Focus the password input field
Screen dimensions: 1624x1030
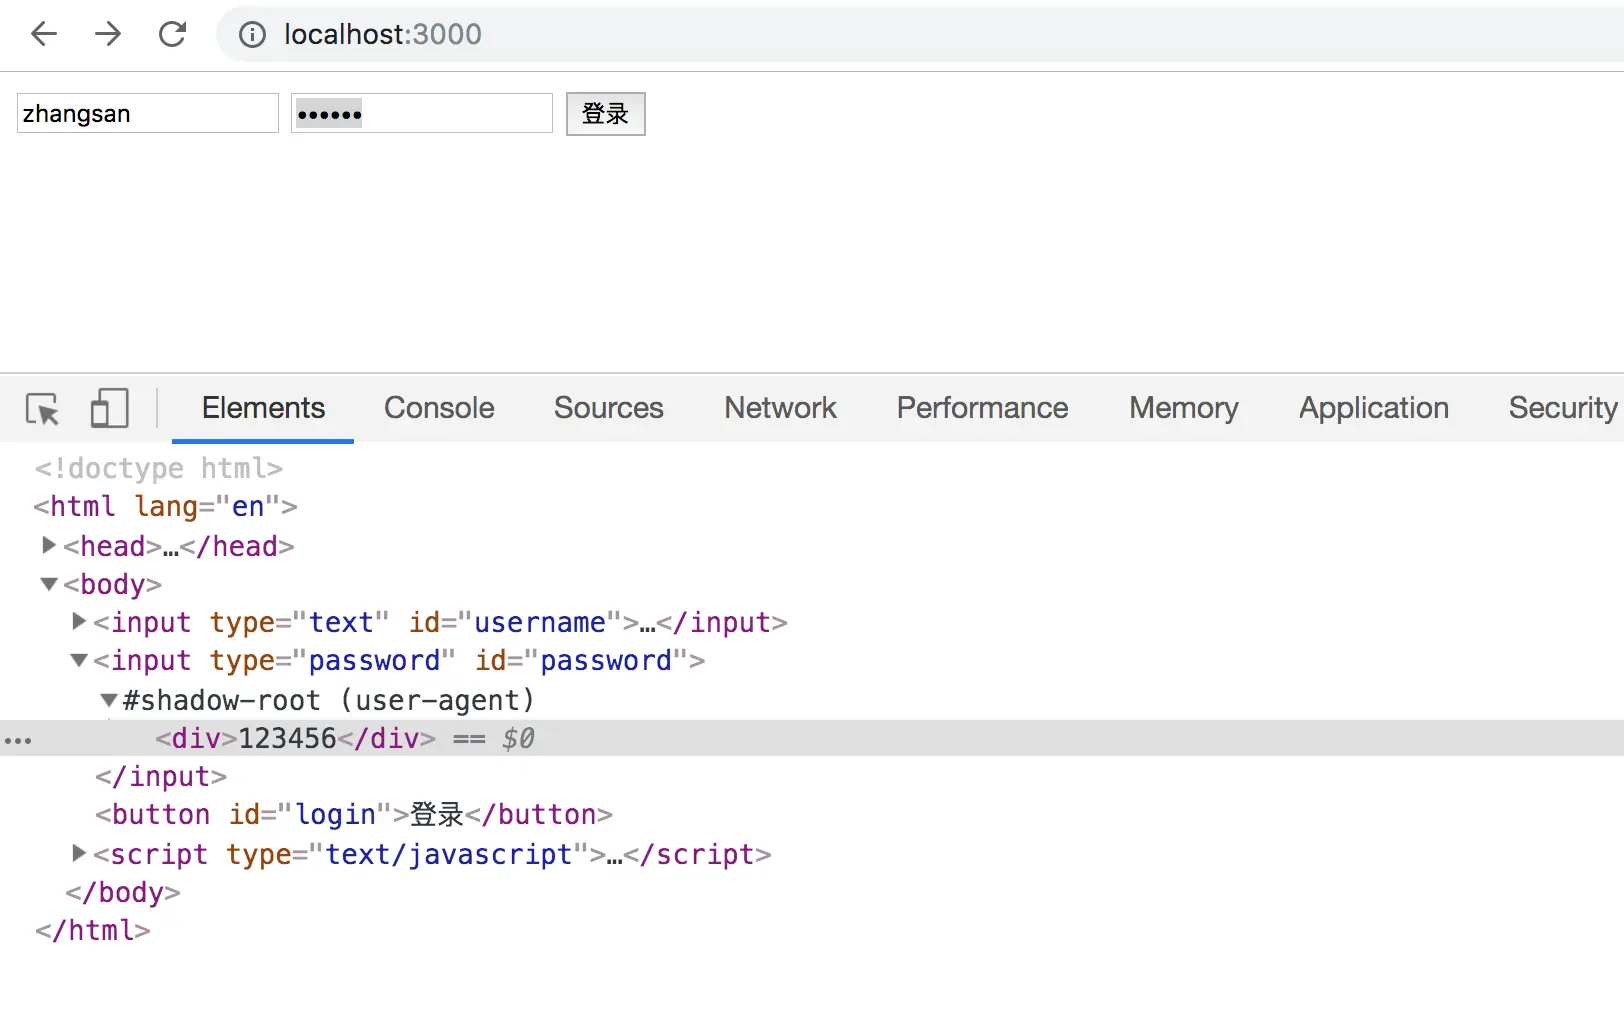(x=422, y=113)
